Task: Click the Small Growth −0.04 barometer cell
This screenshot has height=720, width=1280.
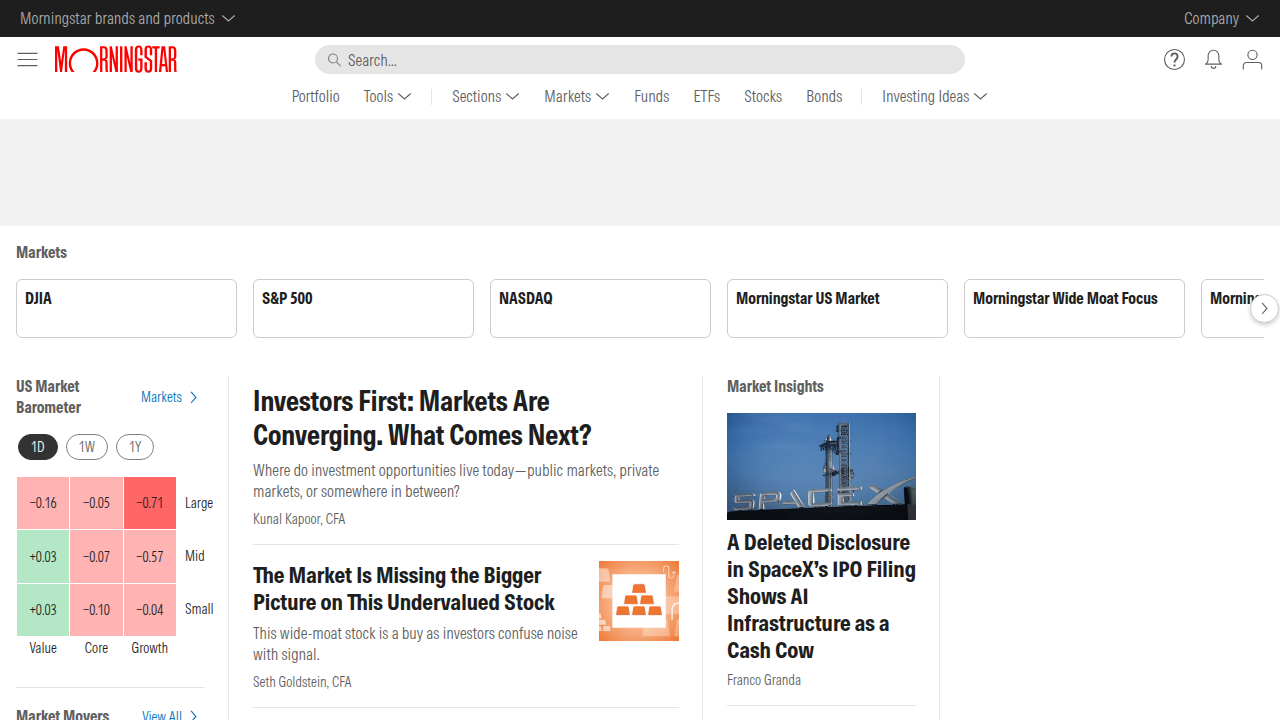Action: tap(150, 609)
